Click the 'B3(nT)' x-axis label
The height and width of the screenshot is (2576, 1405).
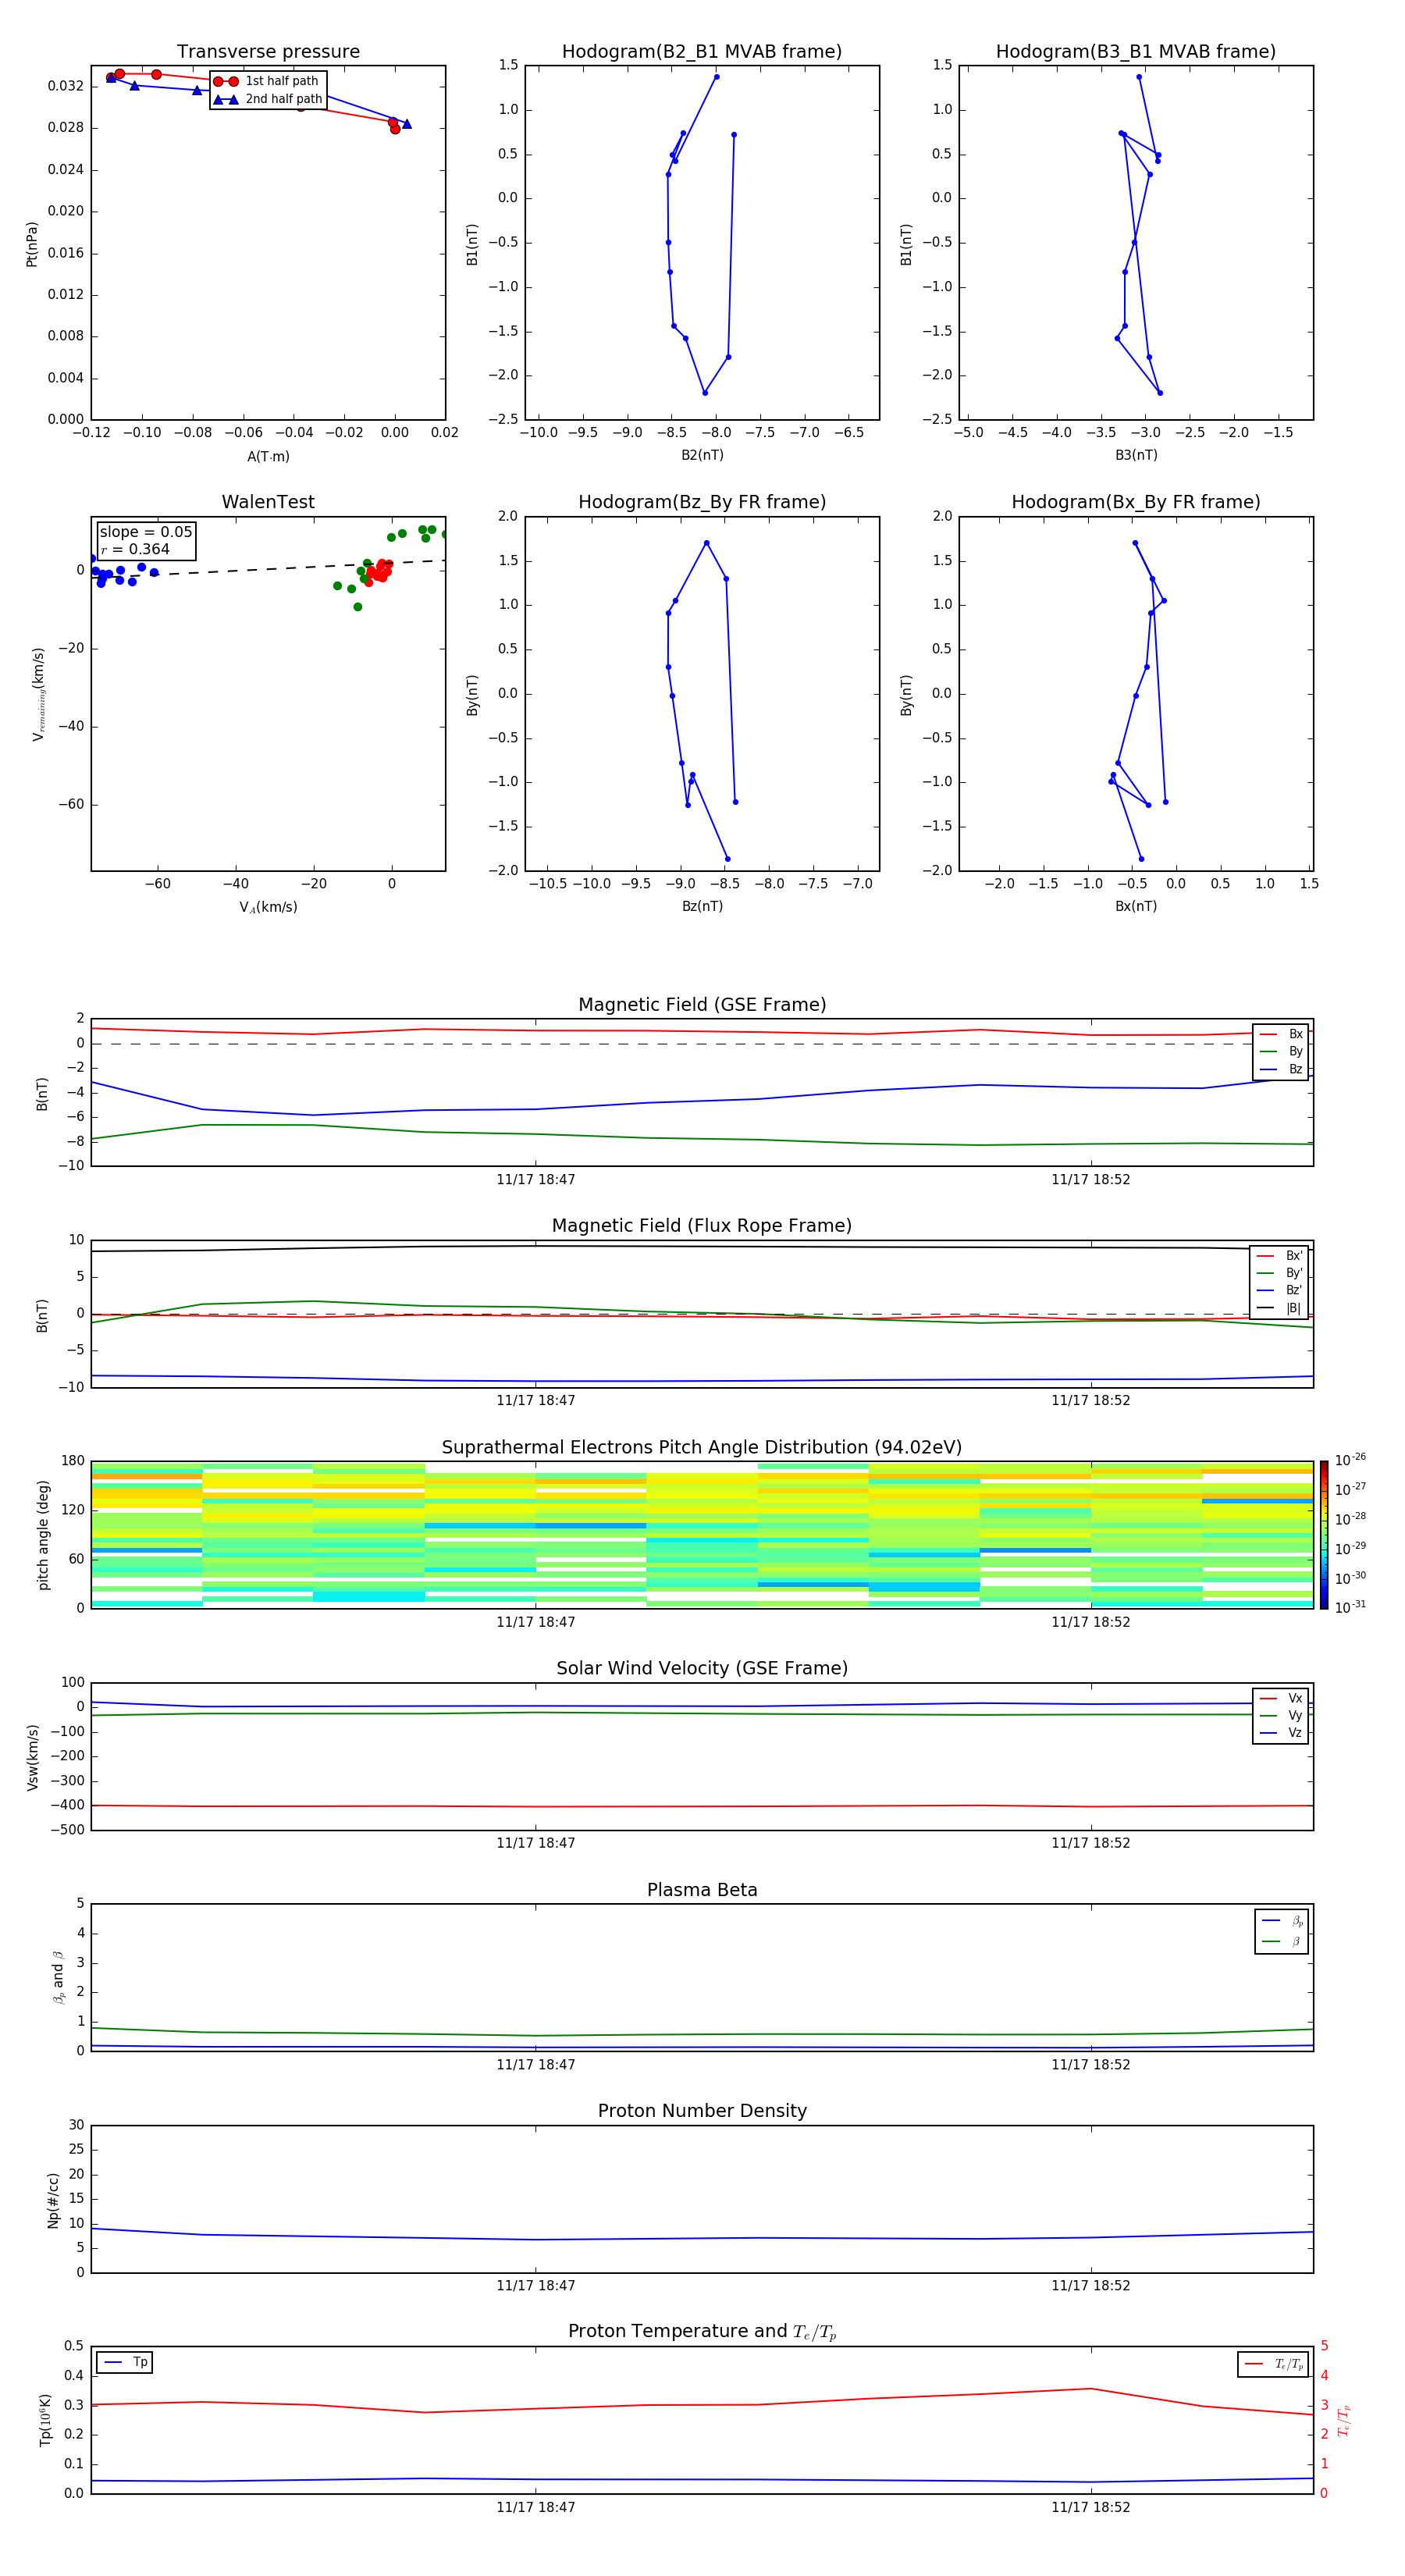click(x=1136, y=455)
